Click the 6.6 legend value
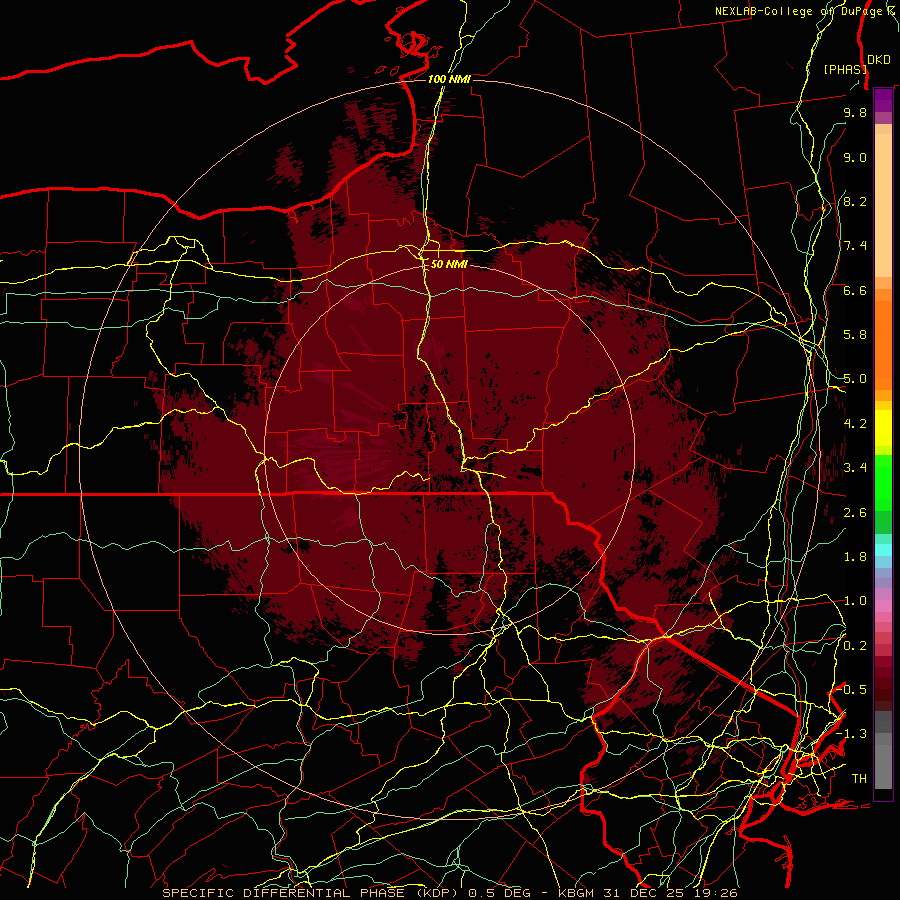 [855, 290]
